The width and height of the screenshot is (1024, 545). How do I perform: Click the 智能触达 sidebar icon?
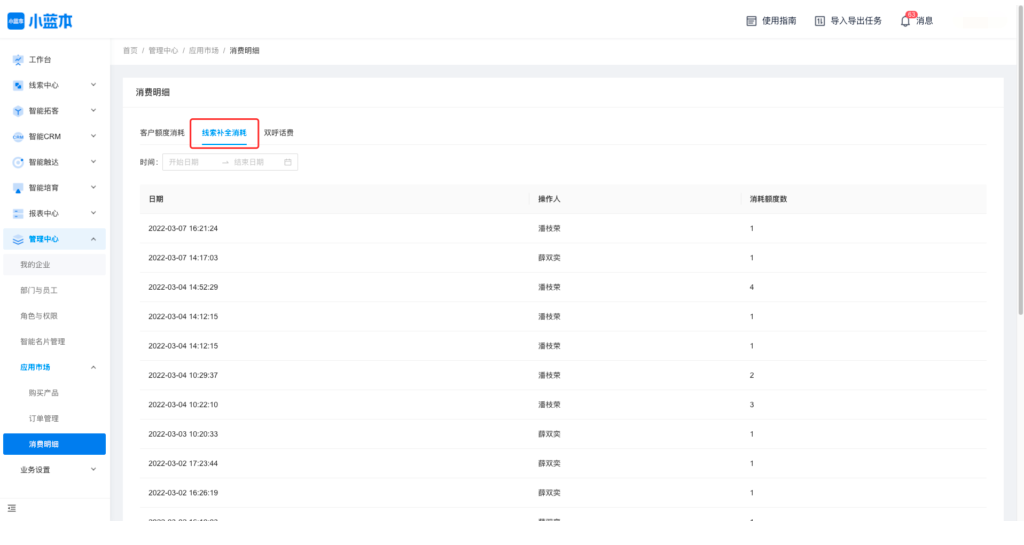point(18,162)
